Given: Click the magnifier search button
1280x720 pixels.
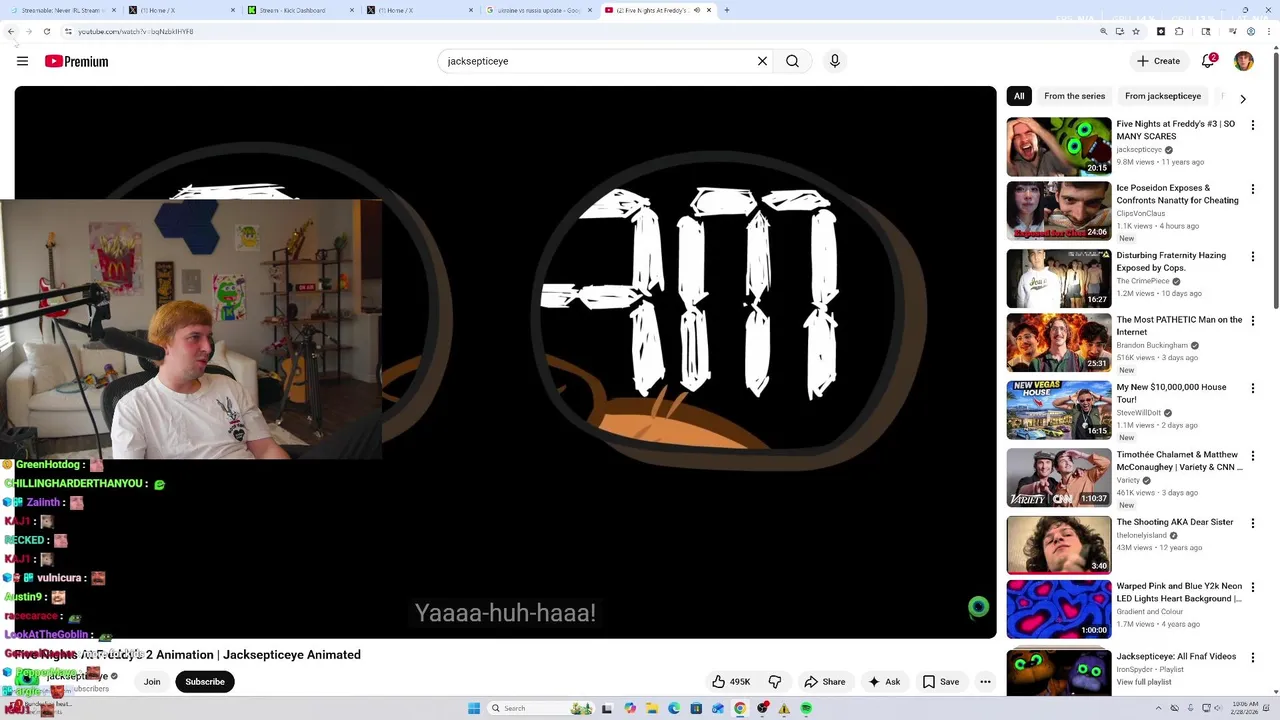Looking at the screenshot, I should point(792,61).
